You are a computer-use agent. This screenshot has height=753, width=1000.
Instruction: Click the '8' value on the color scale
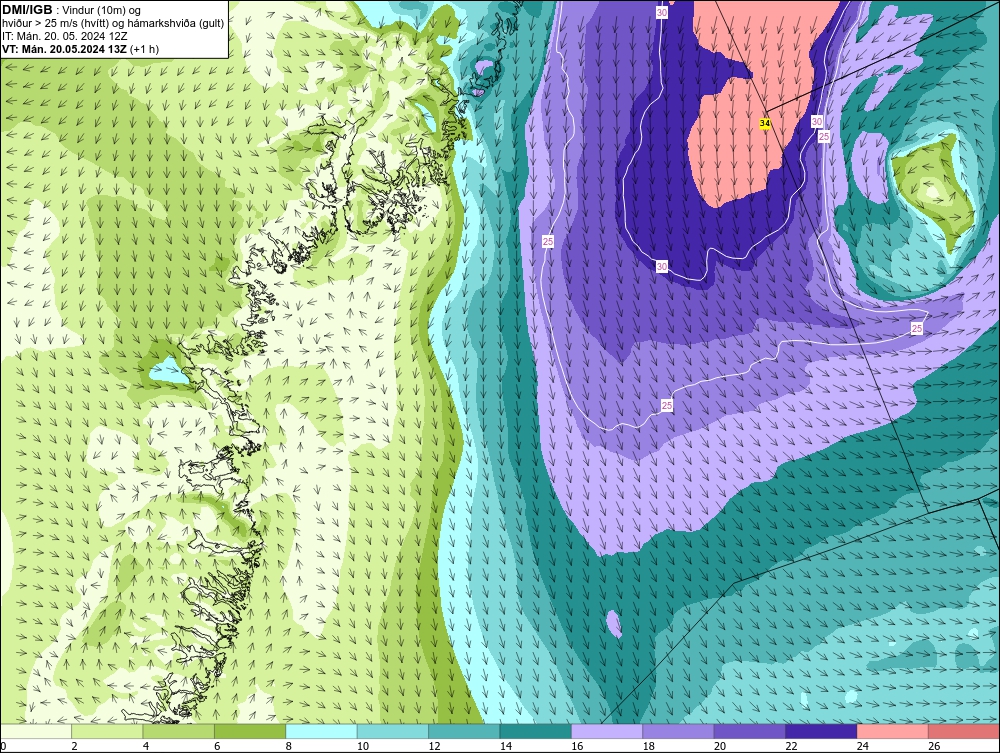tap(289, 746)
